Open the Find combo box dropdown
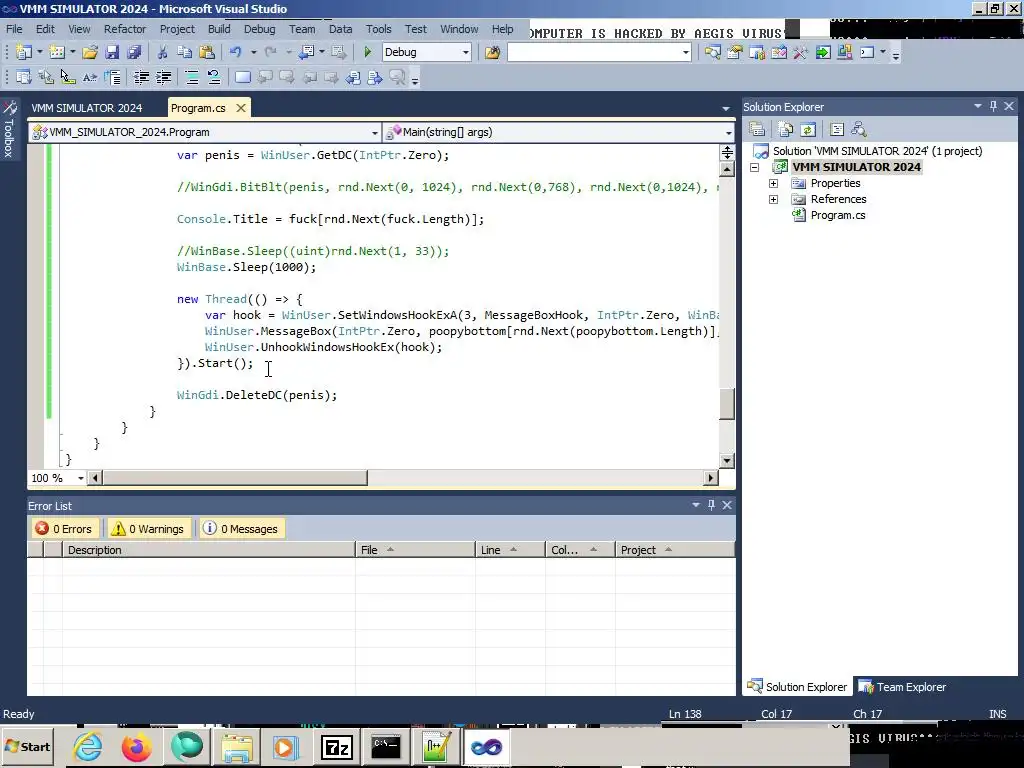This screenshot has height=768, width=1024. pos(685,52)
